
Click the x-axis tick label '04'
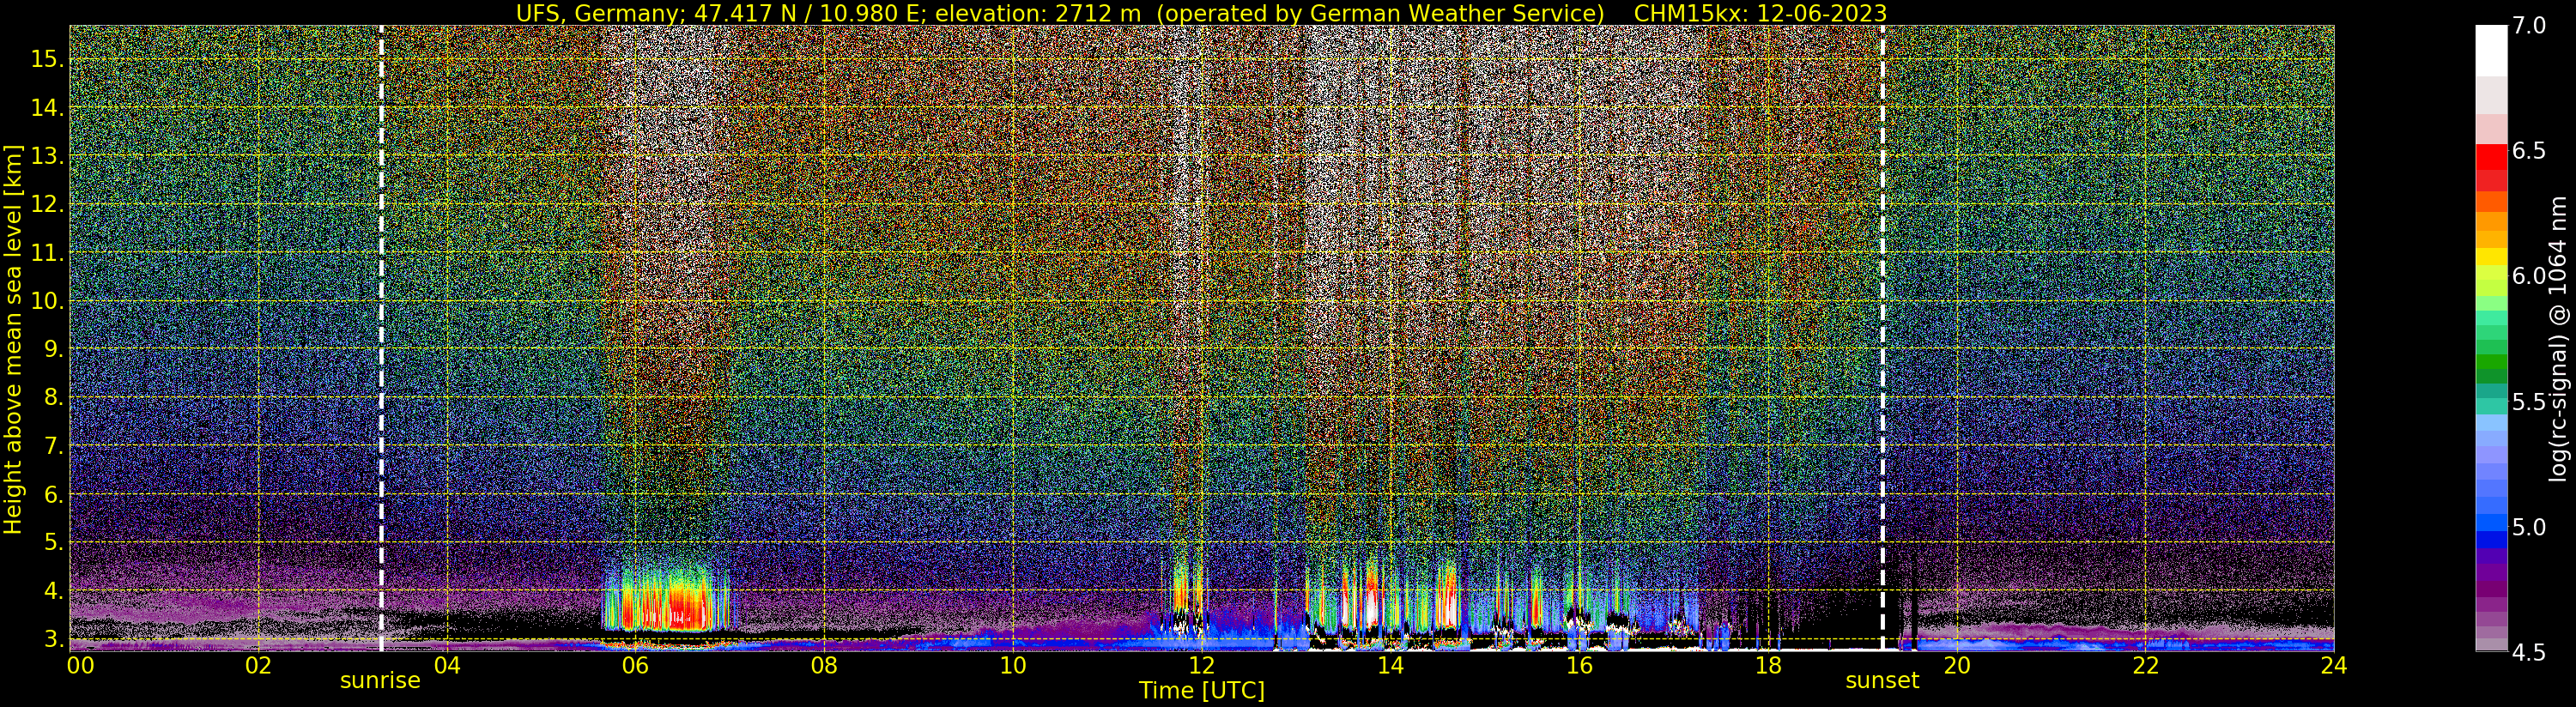pyautogui.click(x=447, y=665)
